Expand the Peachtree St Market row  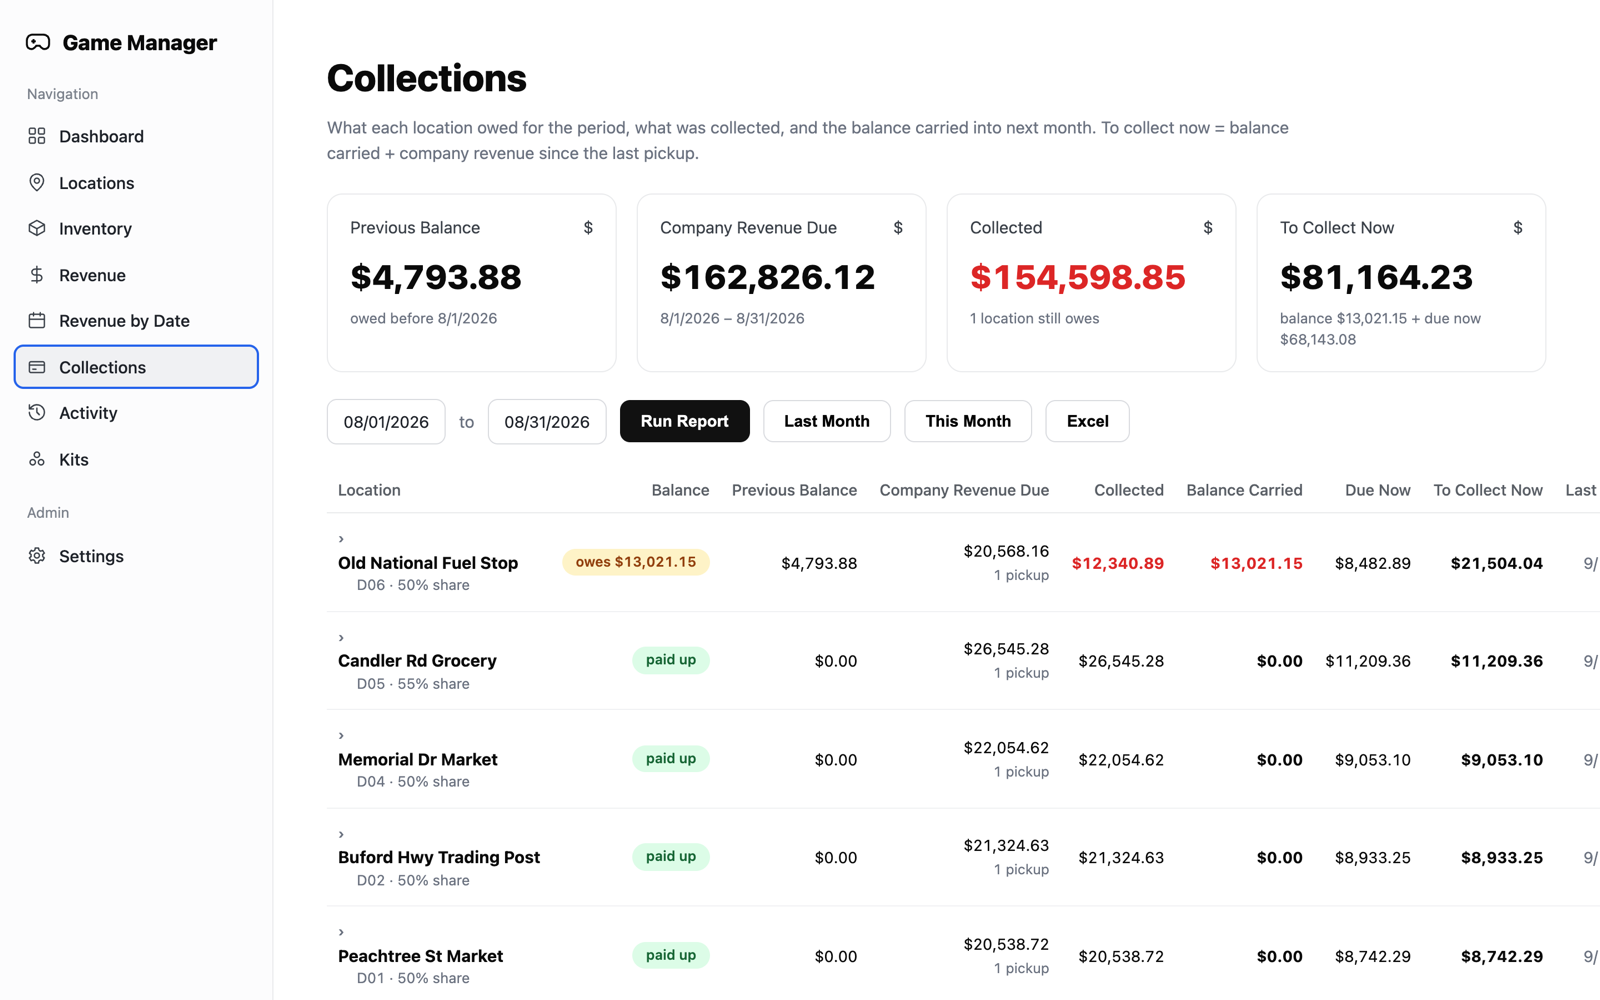click(341, 932)
